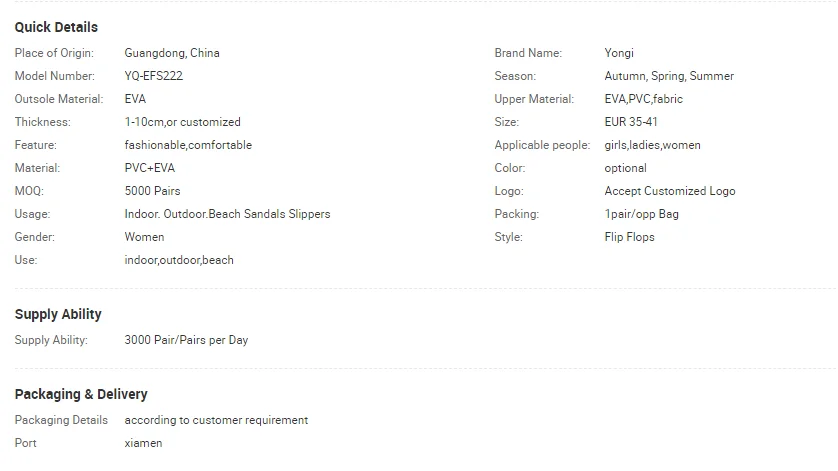This screenshot has height=471, width=838.
Task: Click the Autumn, Spring, Summer season value
Action: pos(669,76)
